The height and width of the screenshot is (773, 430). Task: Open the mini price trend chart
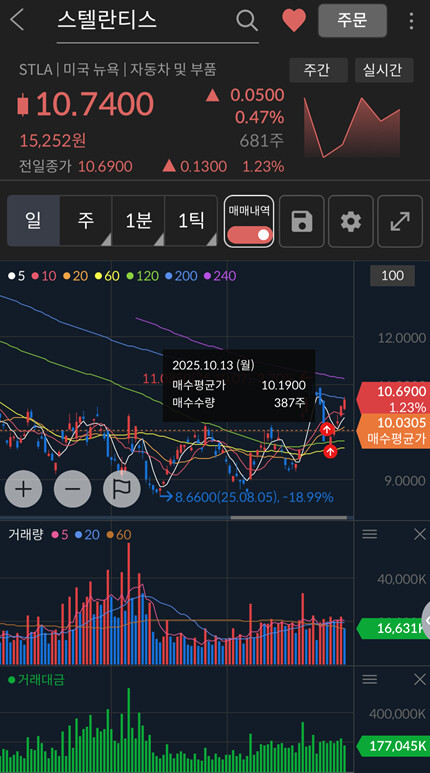[x=352, y=128]
